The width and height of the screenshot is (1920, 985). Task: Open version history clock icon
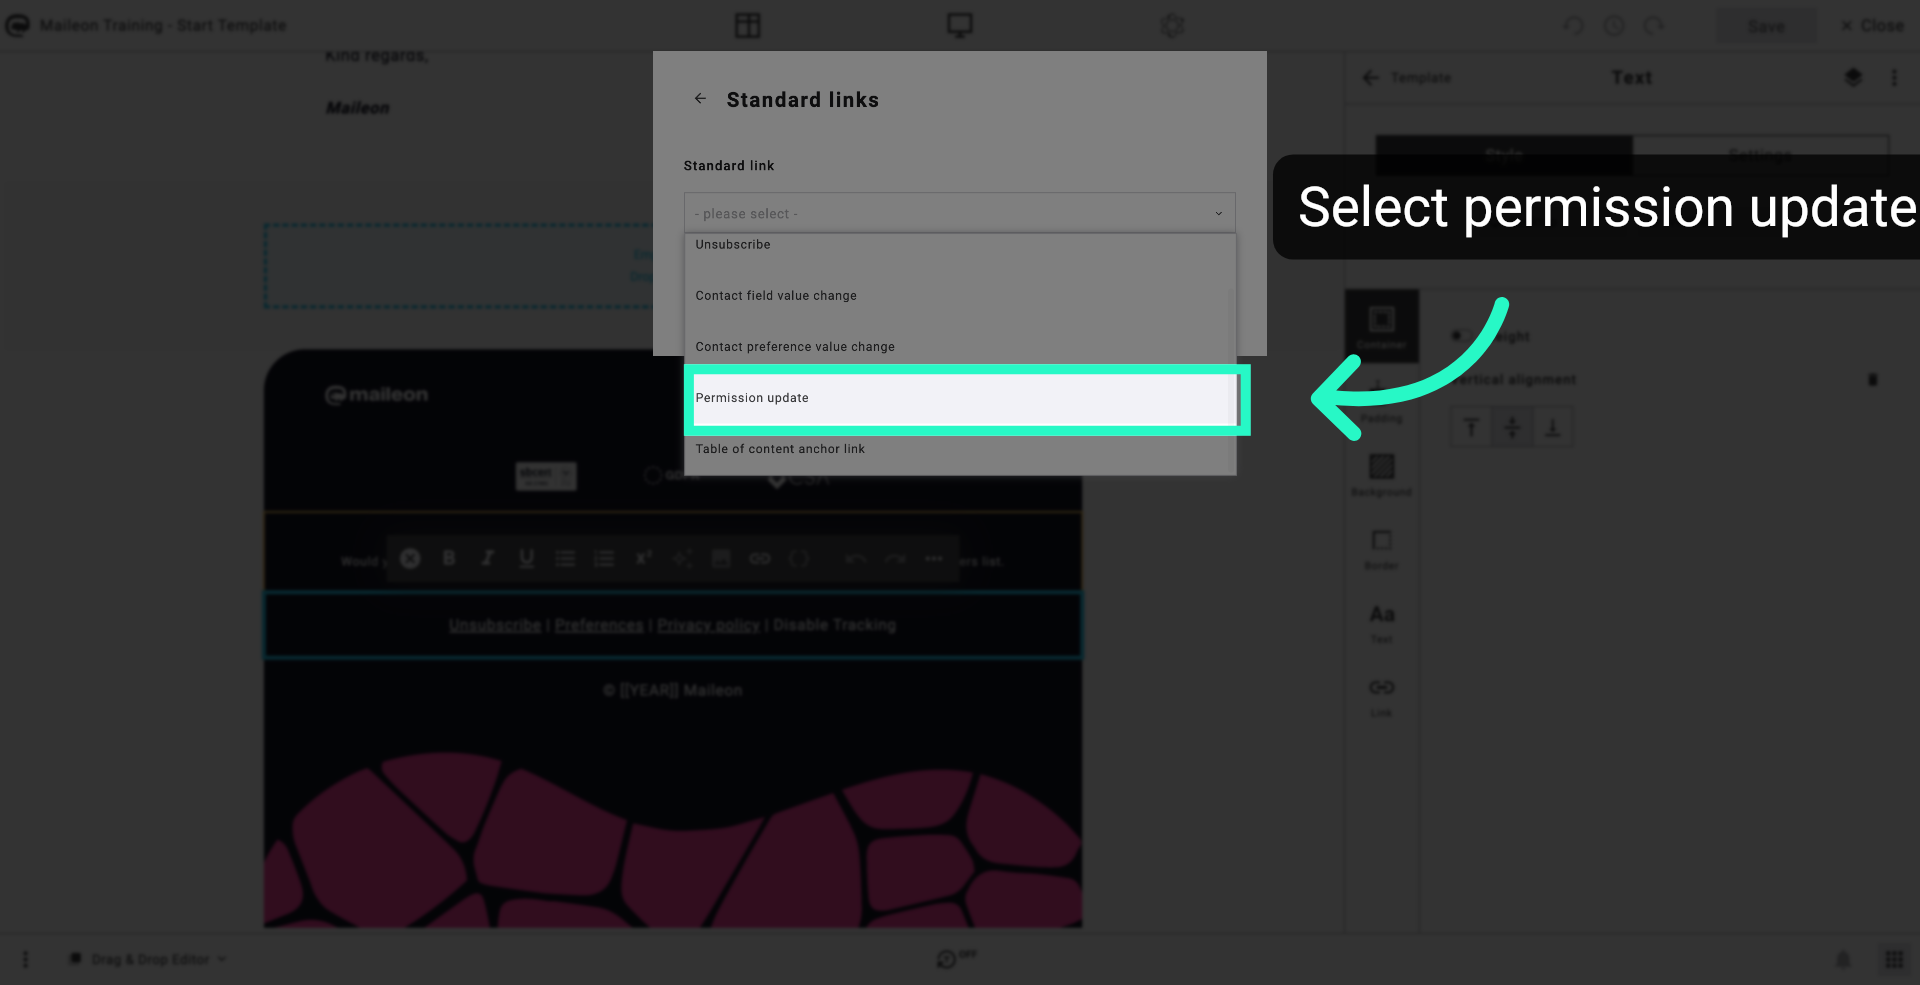[x=1614, y=25]
